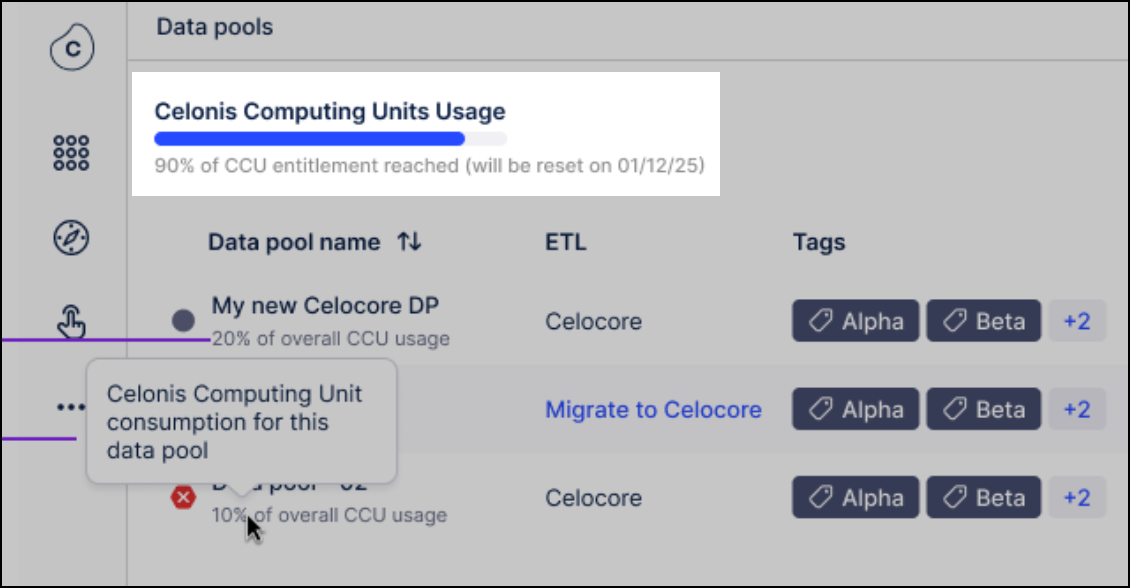
Task: Click the sort arrows beside Data pool name
Action: click(x=409, y=242)
